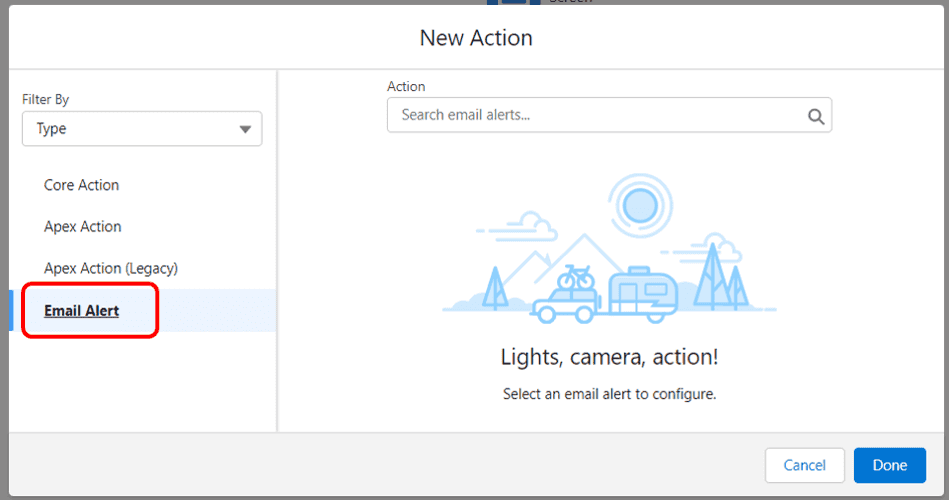Click the Cancel button
Screen dimensions: 949x500
804,465
